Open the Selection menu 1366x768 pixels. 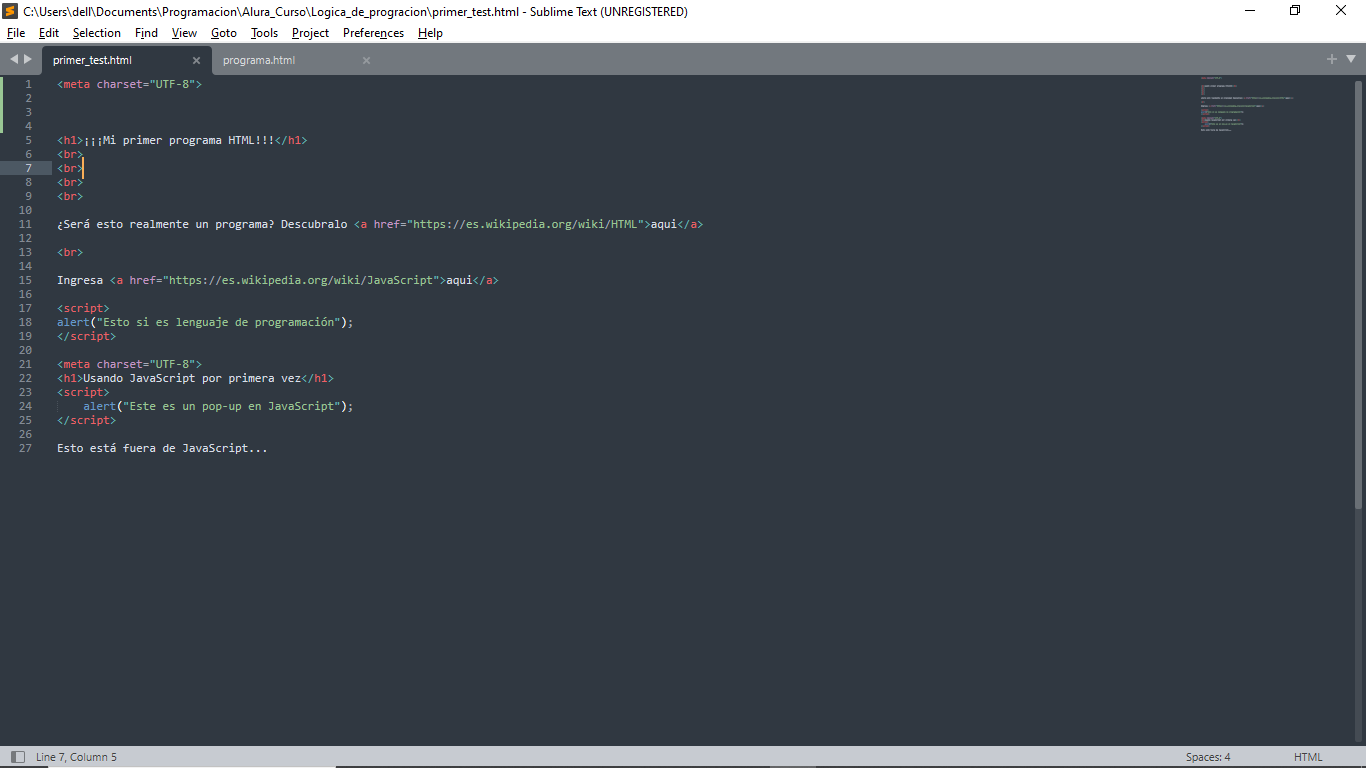[x=97, y=33]
